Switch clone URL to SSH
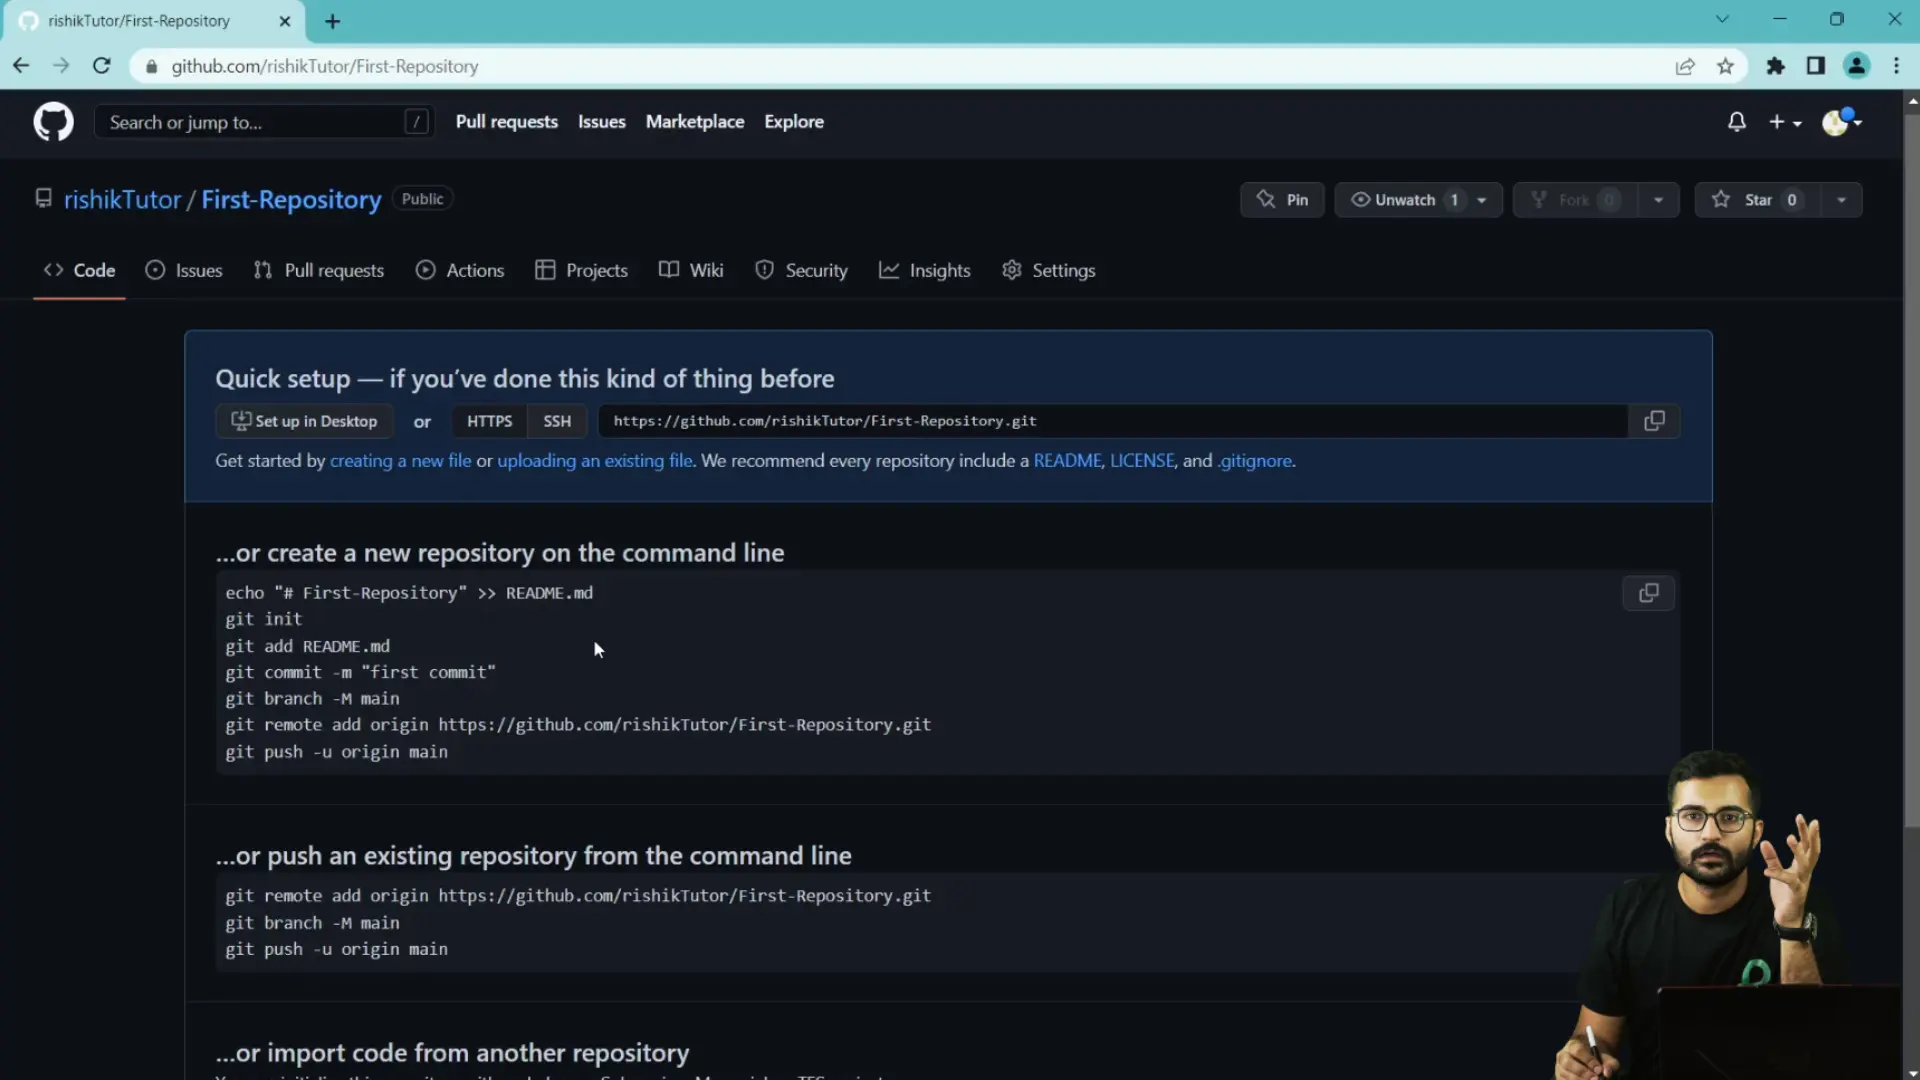This screenshot has width=1920, height=1080. 557,421
